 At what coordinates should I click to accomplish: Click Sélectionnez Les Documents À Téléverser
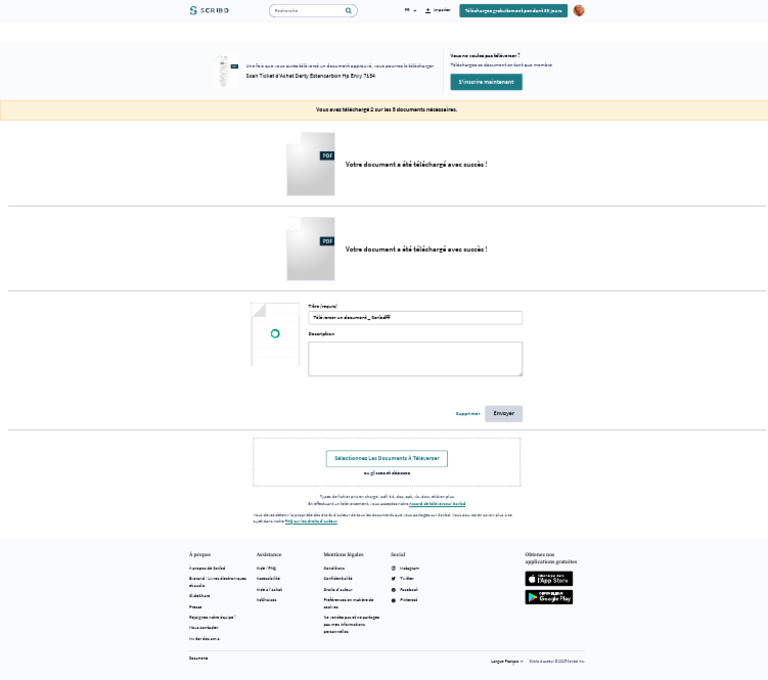(x=386, y=459)
